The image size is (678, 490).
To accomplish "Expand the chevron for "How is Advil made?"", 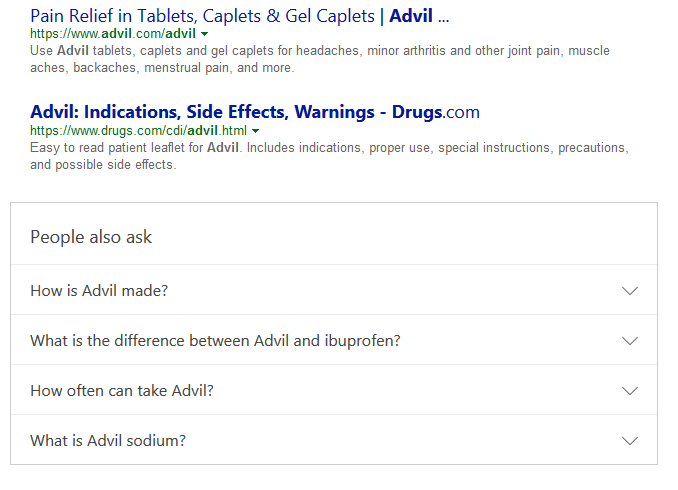I will (629, 291).
